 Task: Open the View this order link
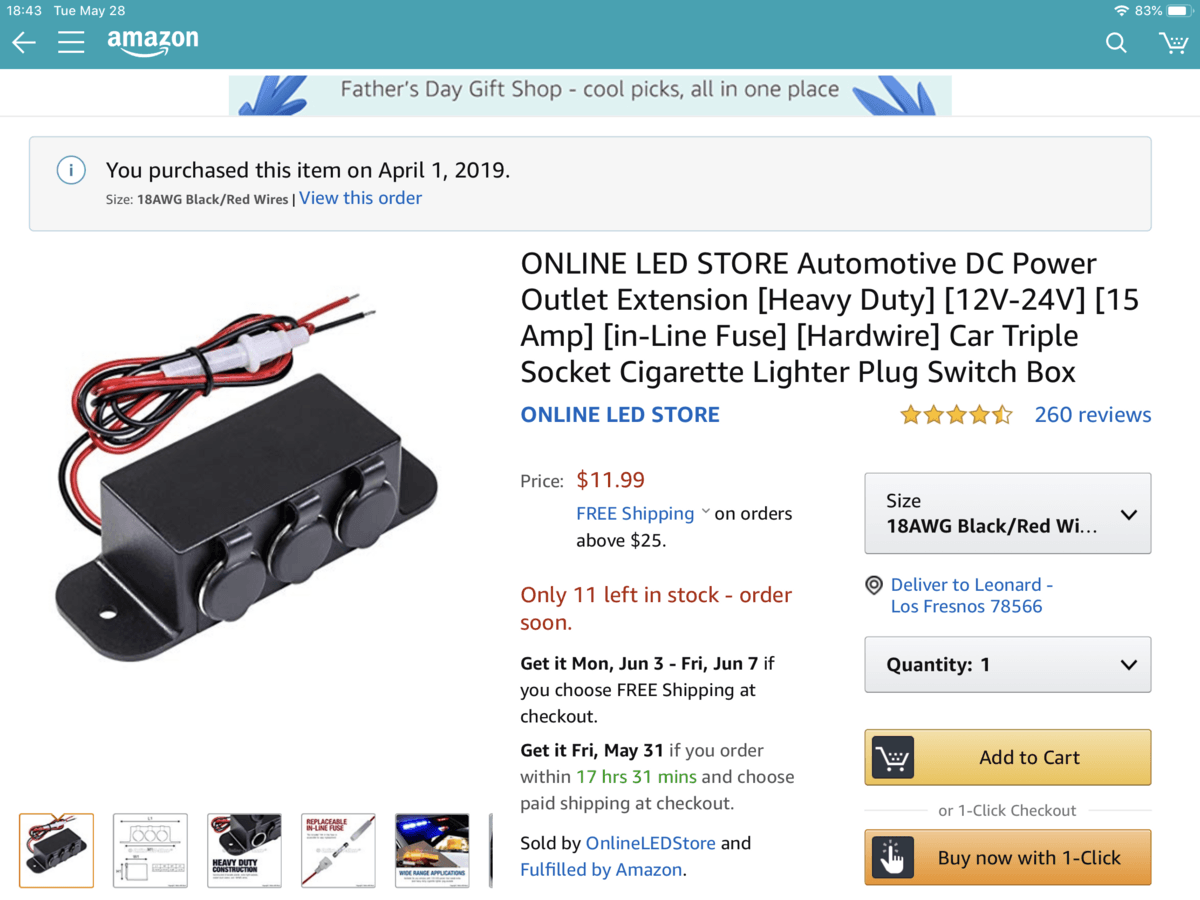tap(360, 198)
